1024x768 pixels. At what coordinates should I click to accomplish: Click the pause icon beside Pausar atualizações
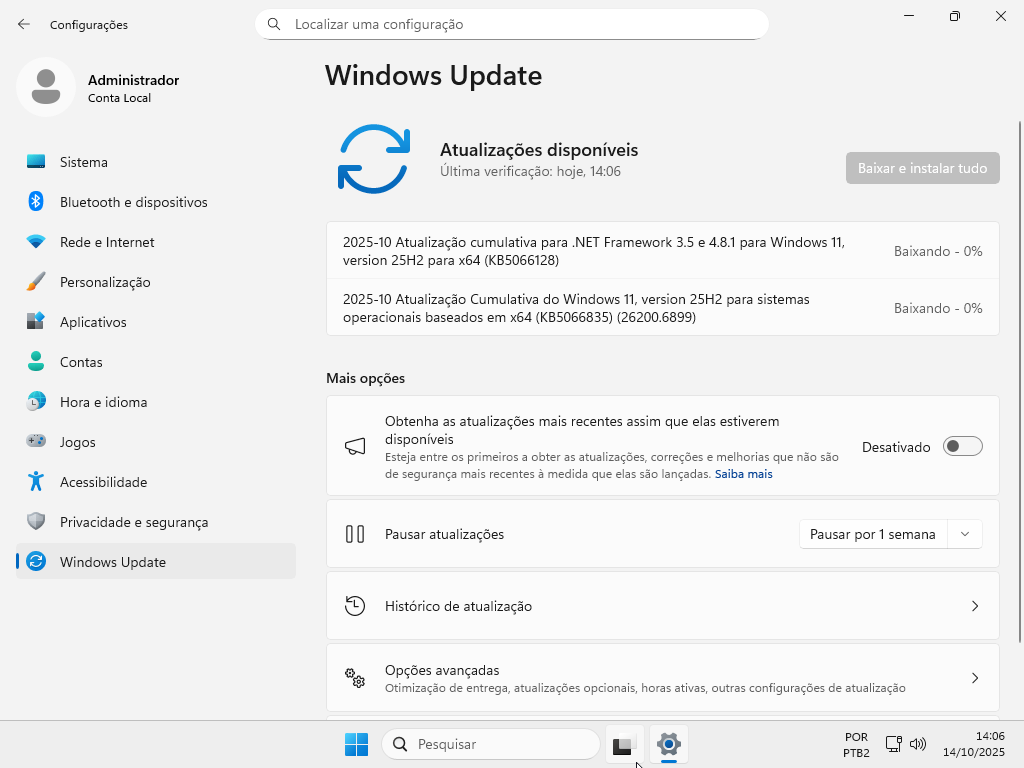click(355, 534)
